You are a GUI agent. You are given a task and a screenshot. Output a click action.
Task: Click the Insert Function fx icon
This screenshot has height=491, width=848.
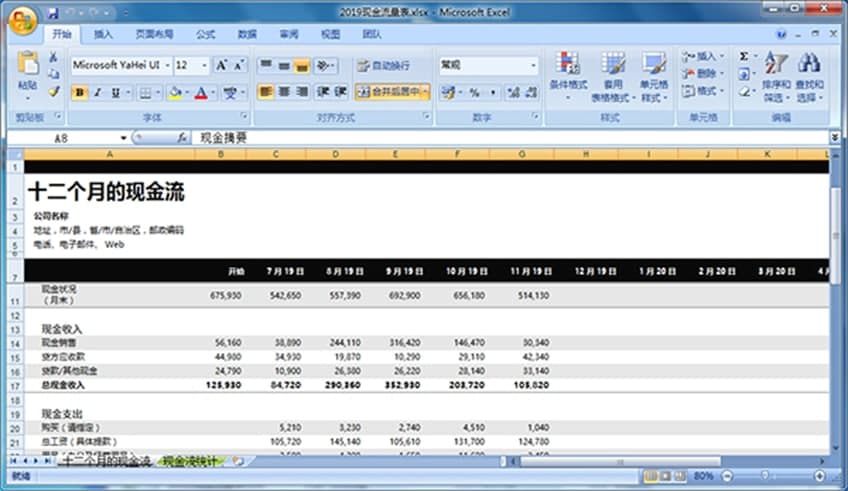pos(181,136)
